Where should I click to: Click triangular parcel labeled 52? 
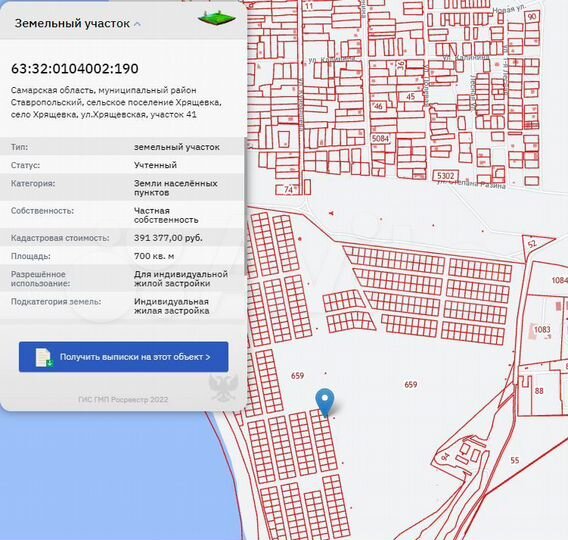(x=534, y=245)
